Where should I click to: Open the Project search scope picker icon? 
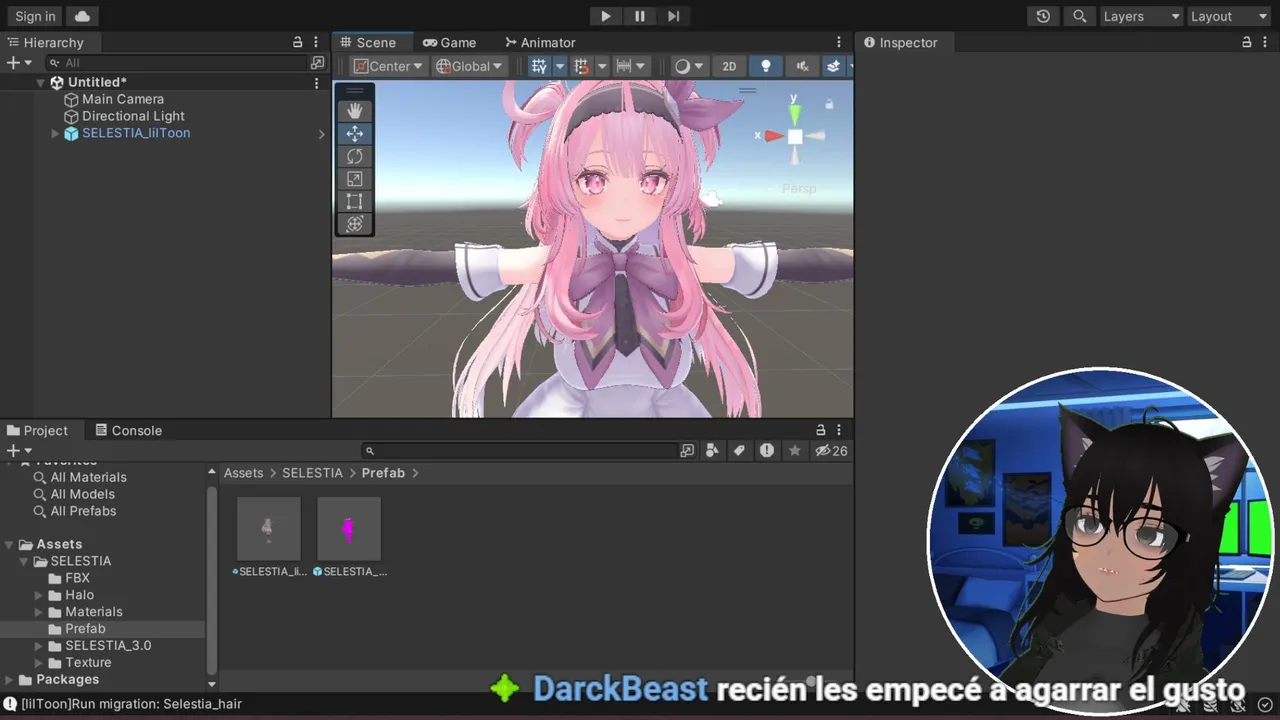pos(687,451)
